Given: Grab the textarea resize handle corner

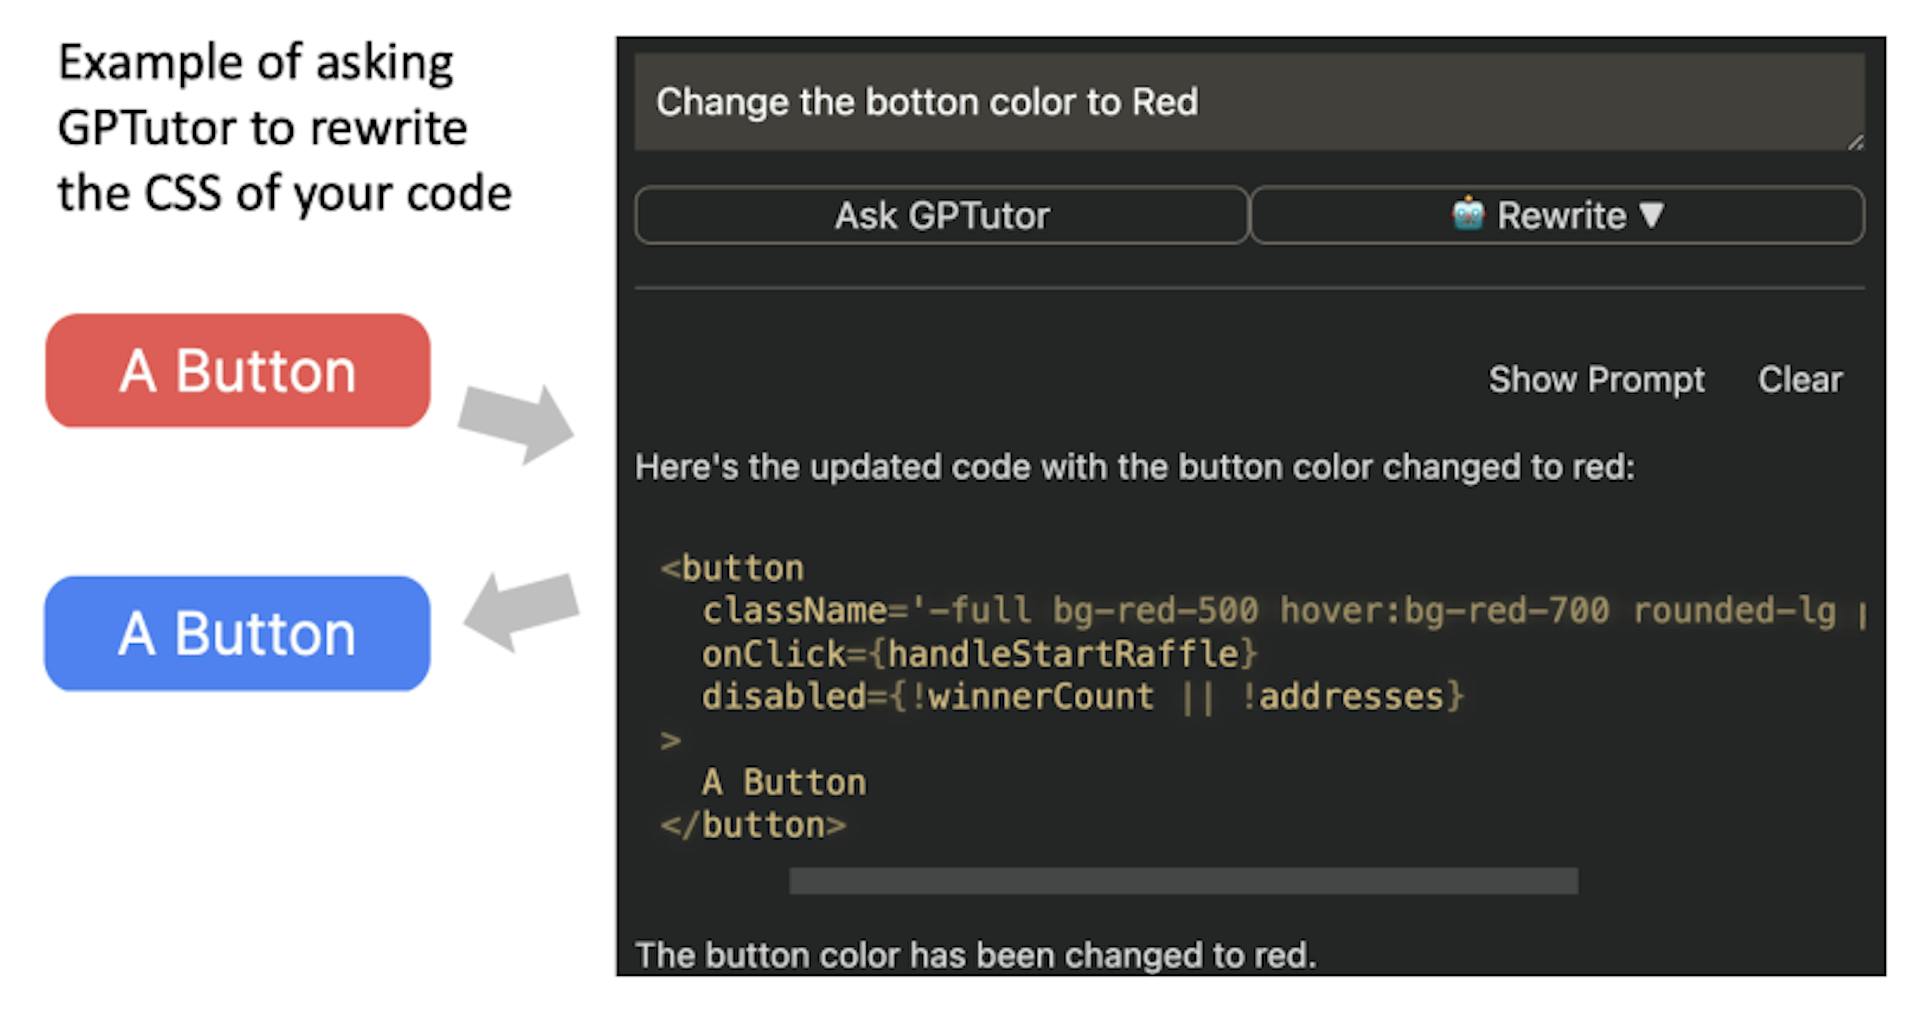Looking at the screenshot, I should pyautogui.click(x=1855, y=142).
